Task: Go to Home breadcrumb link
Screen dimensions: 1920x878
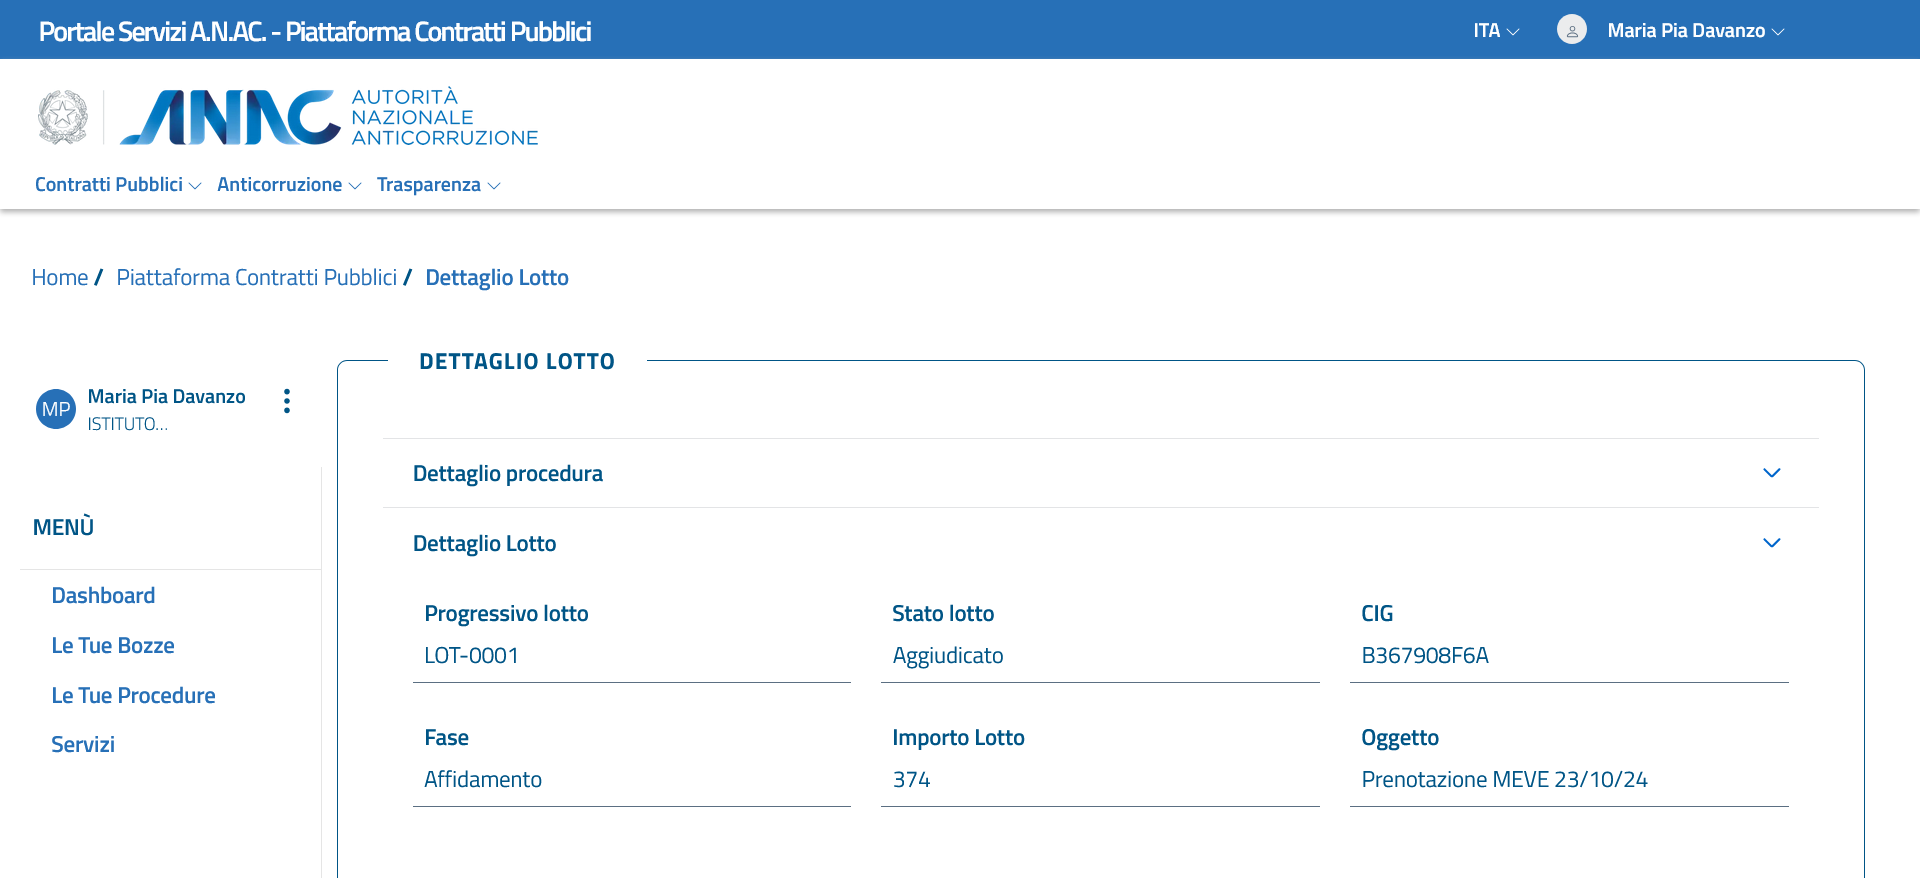Action: click(x=60, y=278)
